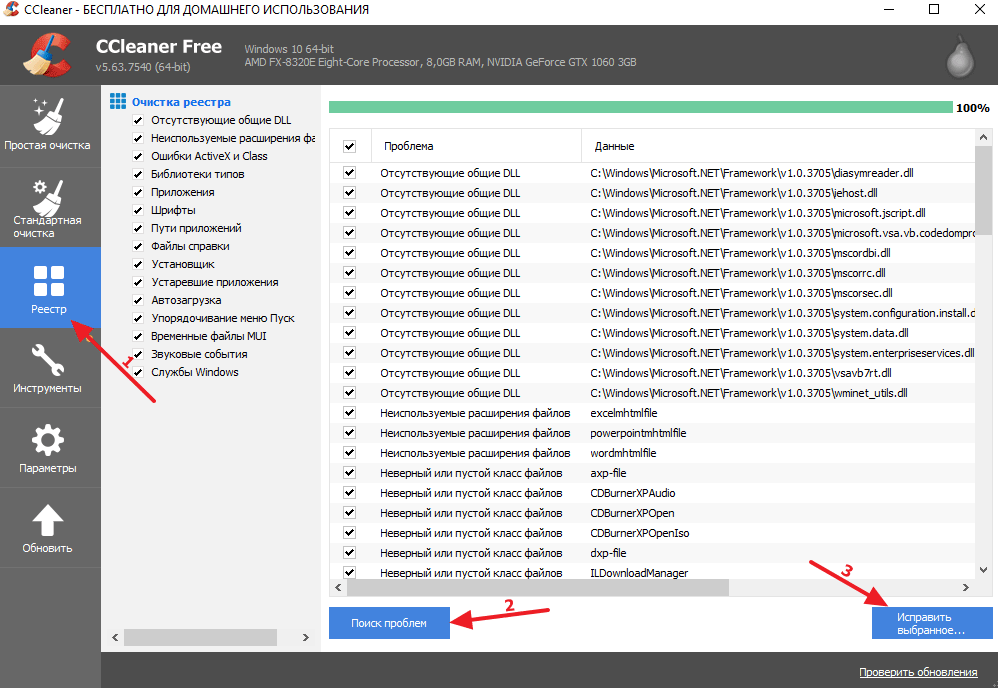This screenshot has width=998, height=688.
Task: Toggle Пути приложений checkbox
Action: (138, 228)
